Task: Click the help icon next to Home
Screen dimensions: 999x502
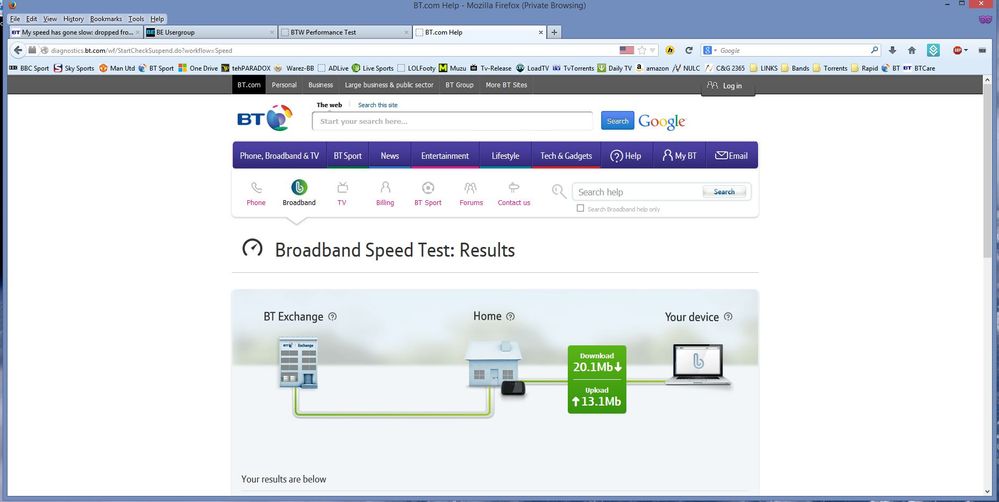Action: (x=510, y=317)
